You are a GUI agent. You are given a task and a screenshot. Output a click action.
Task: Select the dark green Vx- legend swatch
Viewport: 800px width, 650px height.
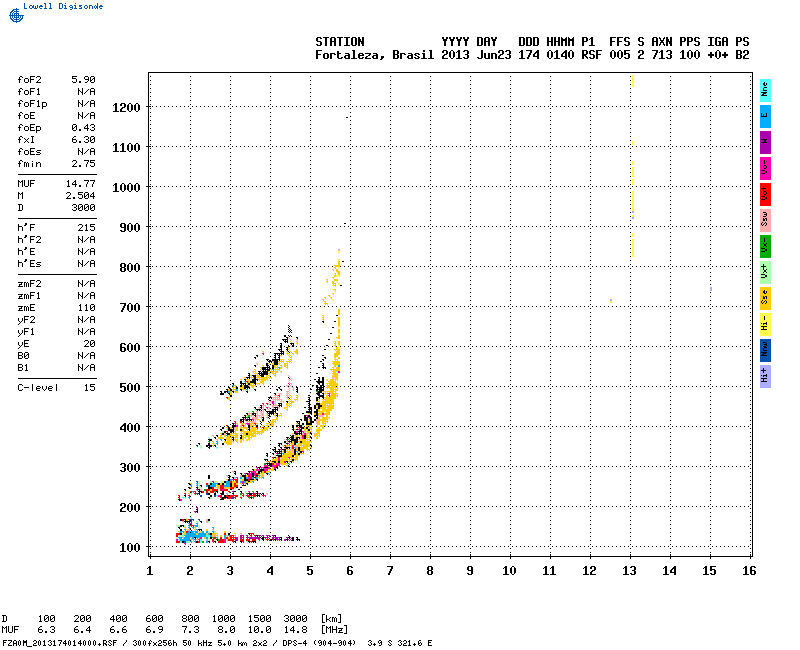pos(765,246)
